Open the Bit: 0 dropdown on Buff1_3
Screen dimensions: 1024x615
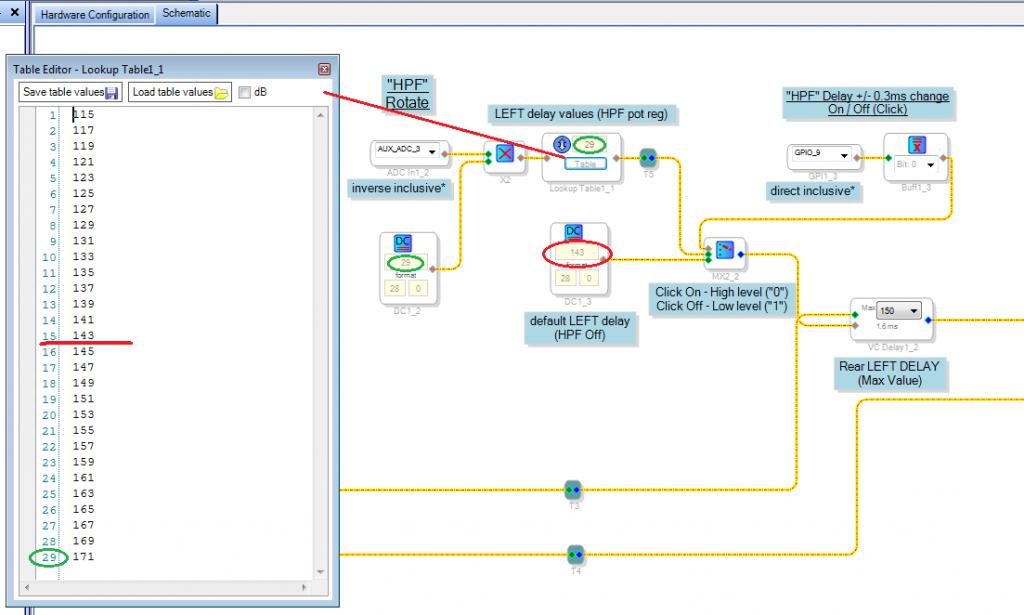[x=930, y=164]
